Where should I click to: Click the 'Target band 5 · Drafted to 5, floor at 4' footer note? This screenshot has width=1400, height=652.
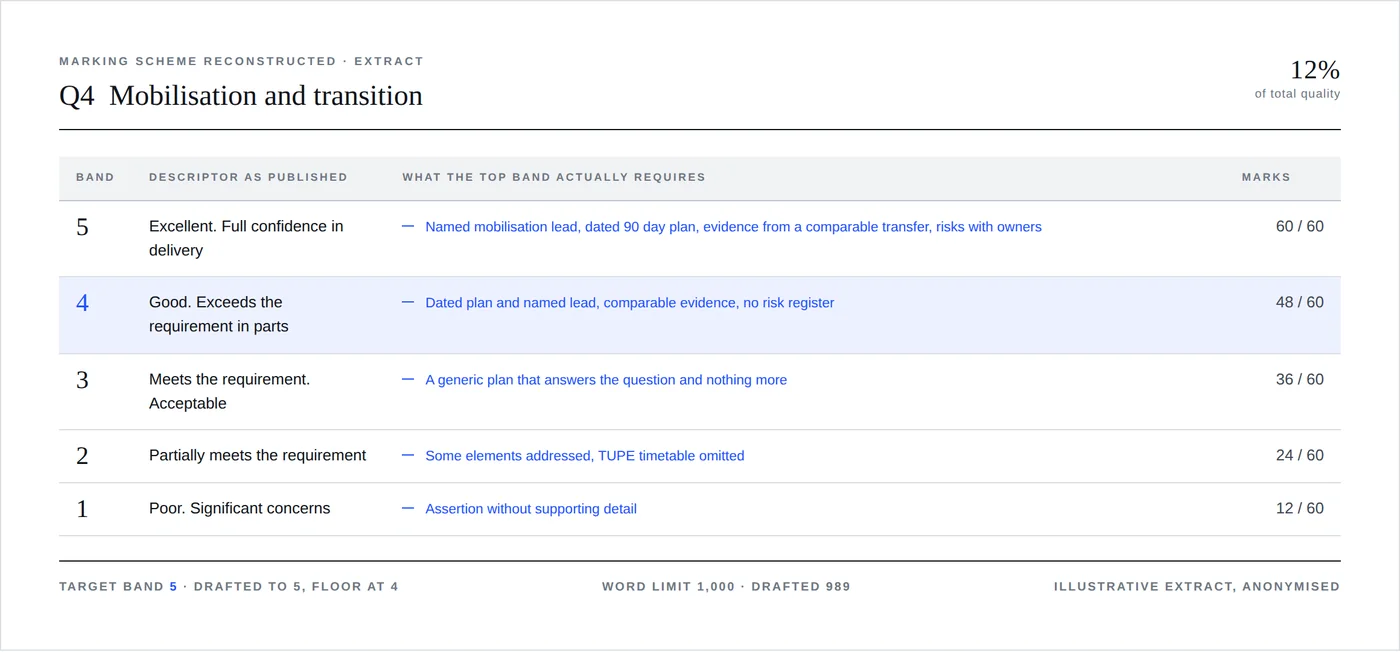229,587
